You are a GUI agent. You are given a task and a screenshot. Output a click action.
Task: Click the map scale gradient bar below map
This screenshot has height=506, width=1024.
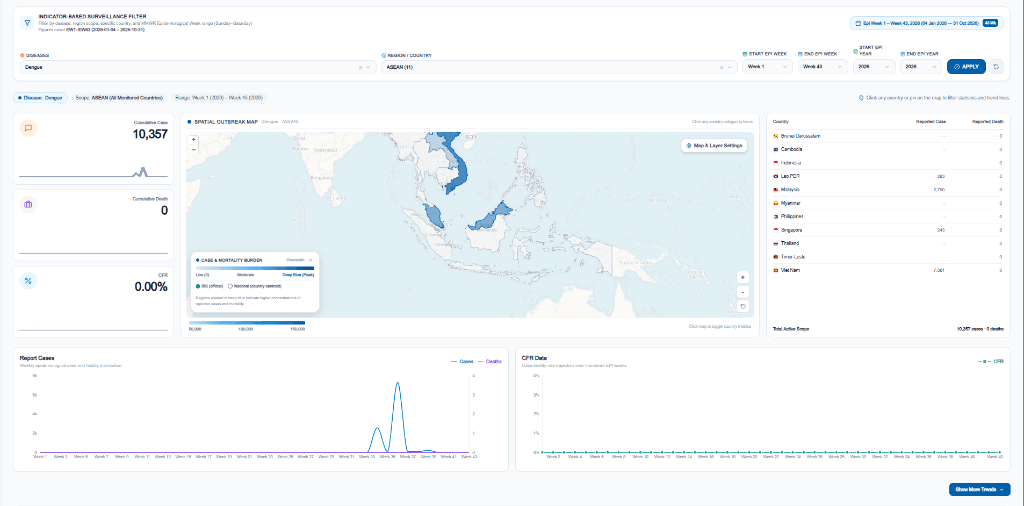(x=247, y=323)
